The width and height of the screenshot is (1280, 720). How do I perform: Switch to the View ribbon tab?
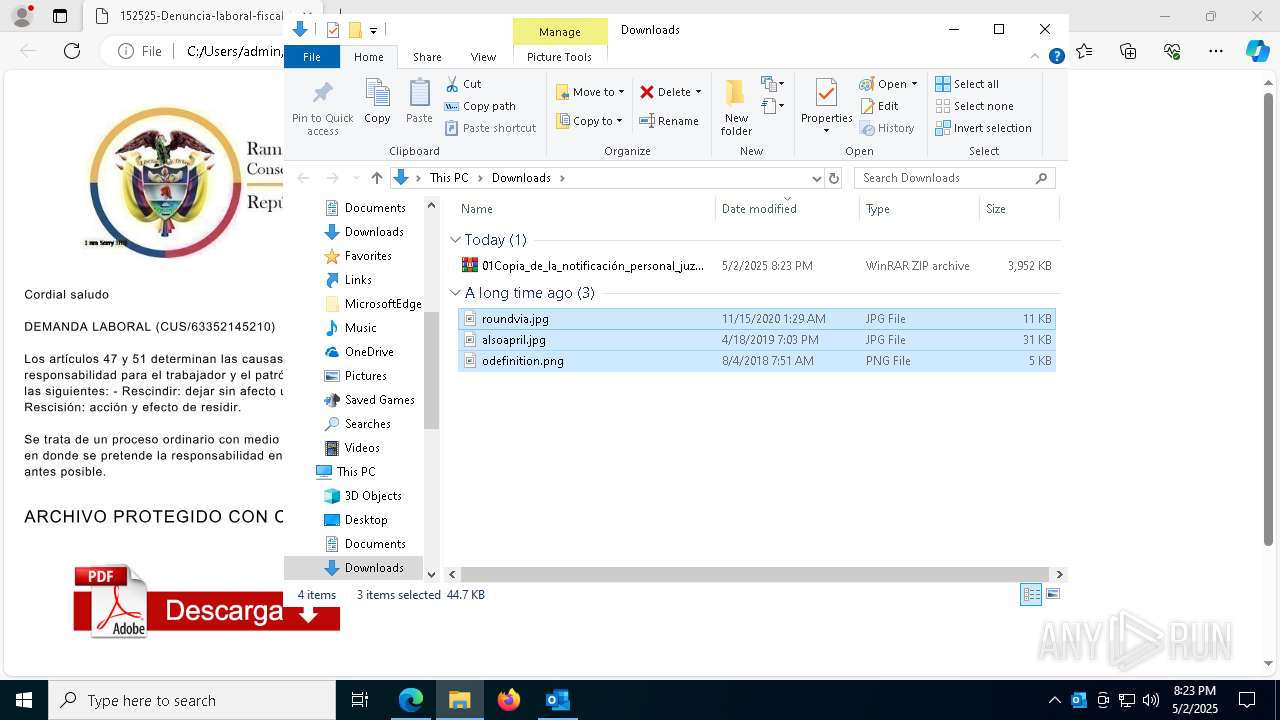(483, 57)
